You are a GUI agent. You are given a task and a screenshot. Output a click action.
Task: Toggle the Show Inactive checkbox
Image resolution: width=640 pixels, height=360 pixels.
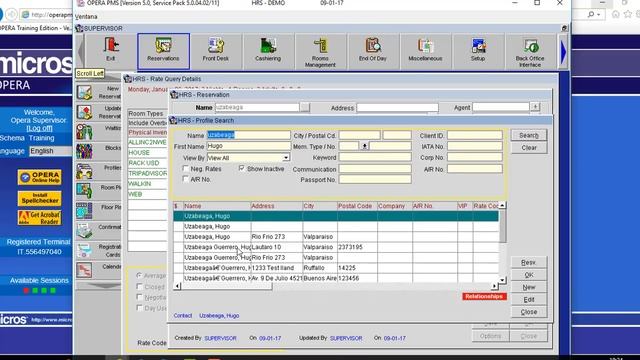[242, 168]
